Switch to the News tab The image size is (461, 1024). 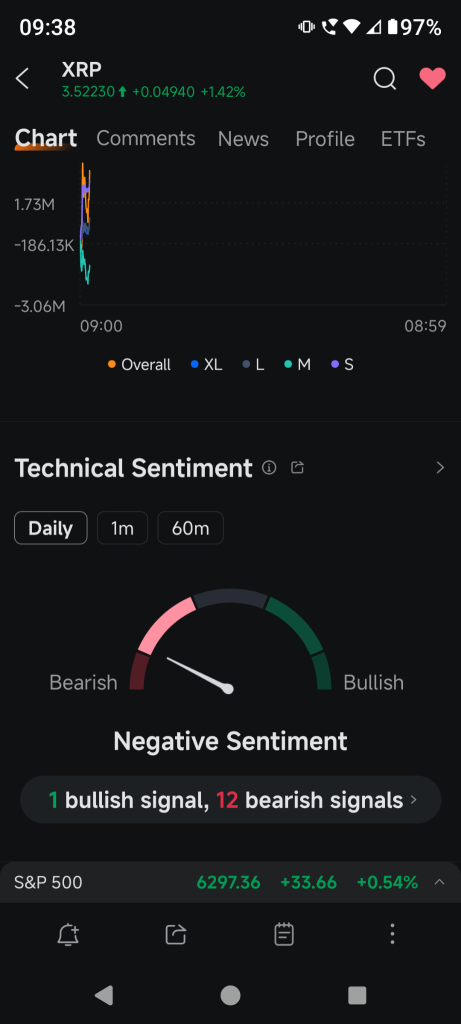[244, 138]
